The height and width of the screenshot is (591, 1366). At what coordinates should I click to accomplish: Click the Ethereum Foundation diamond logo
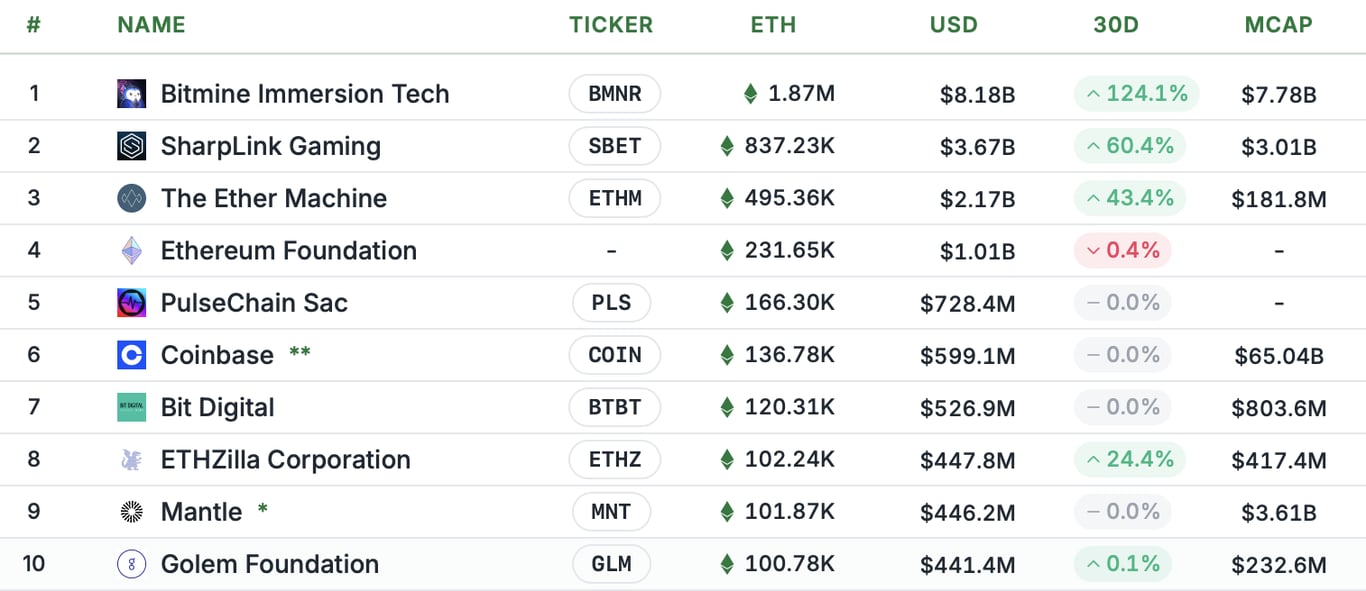(x=131, y=250)
